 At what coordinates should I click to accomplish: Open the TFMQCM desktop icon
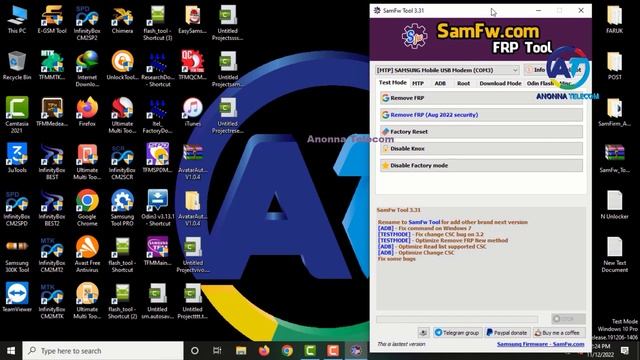pyautogui.click(x=192, y=66)
